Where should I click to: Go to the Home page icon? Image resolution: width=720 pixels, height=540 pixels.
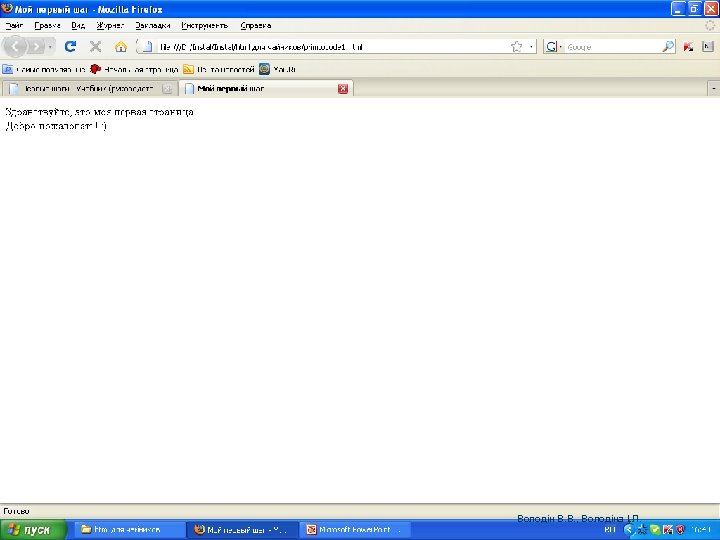coord(121,46)
